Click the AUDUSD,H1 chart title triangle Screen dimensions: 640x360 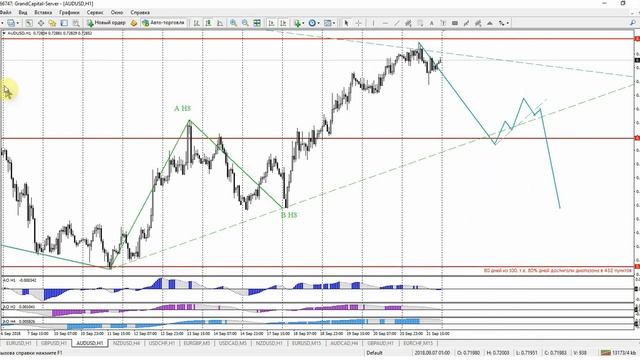[x=4, y=33]
